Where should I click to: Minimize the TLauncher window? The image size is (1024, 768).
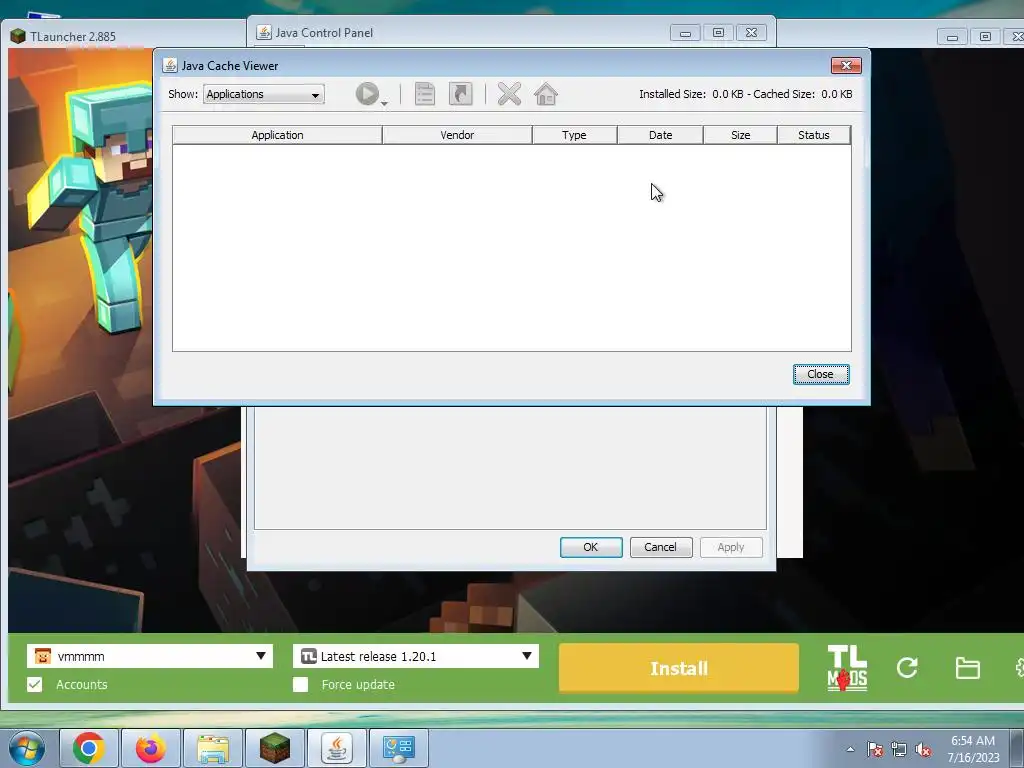(x=952, y=37)
